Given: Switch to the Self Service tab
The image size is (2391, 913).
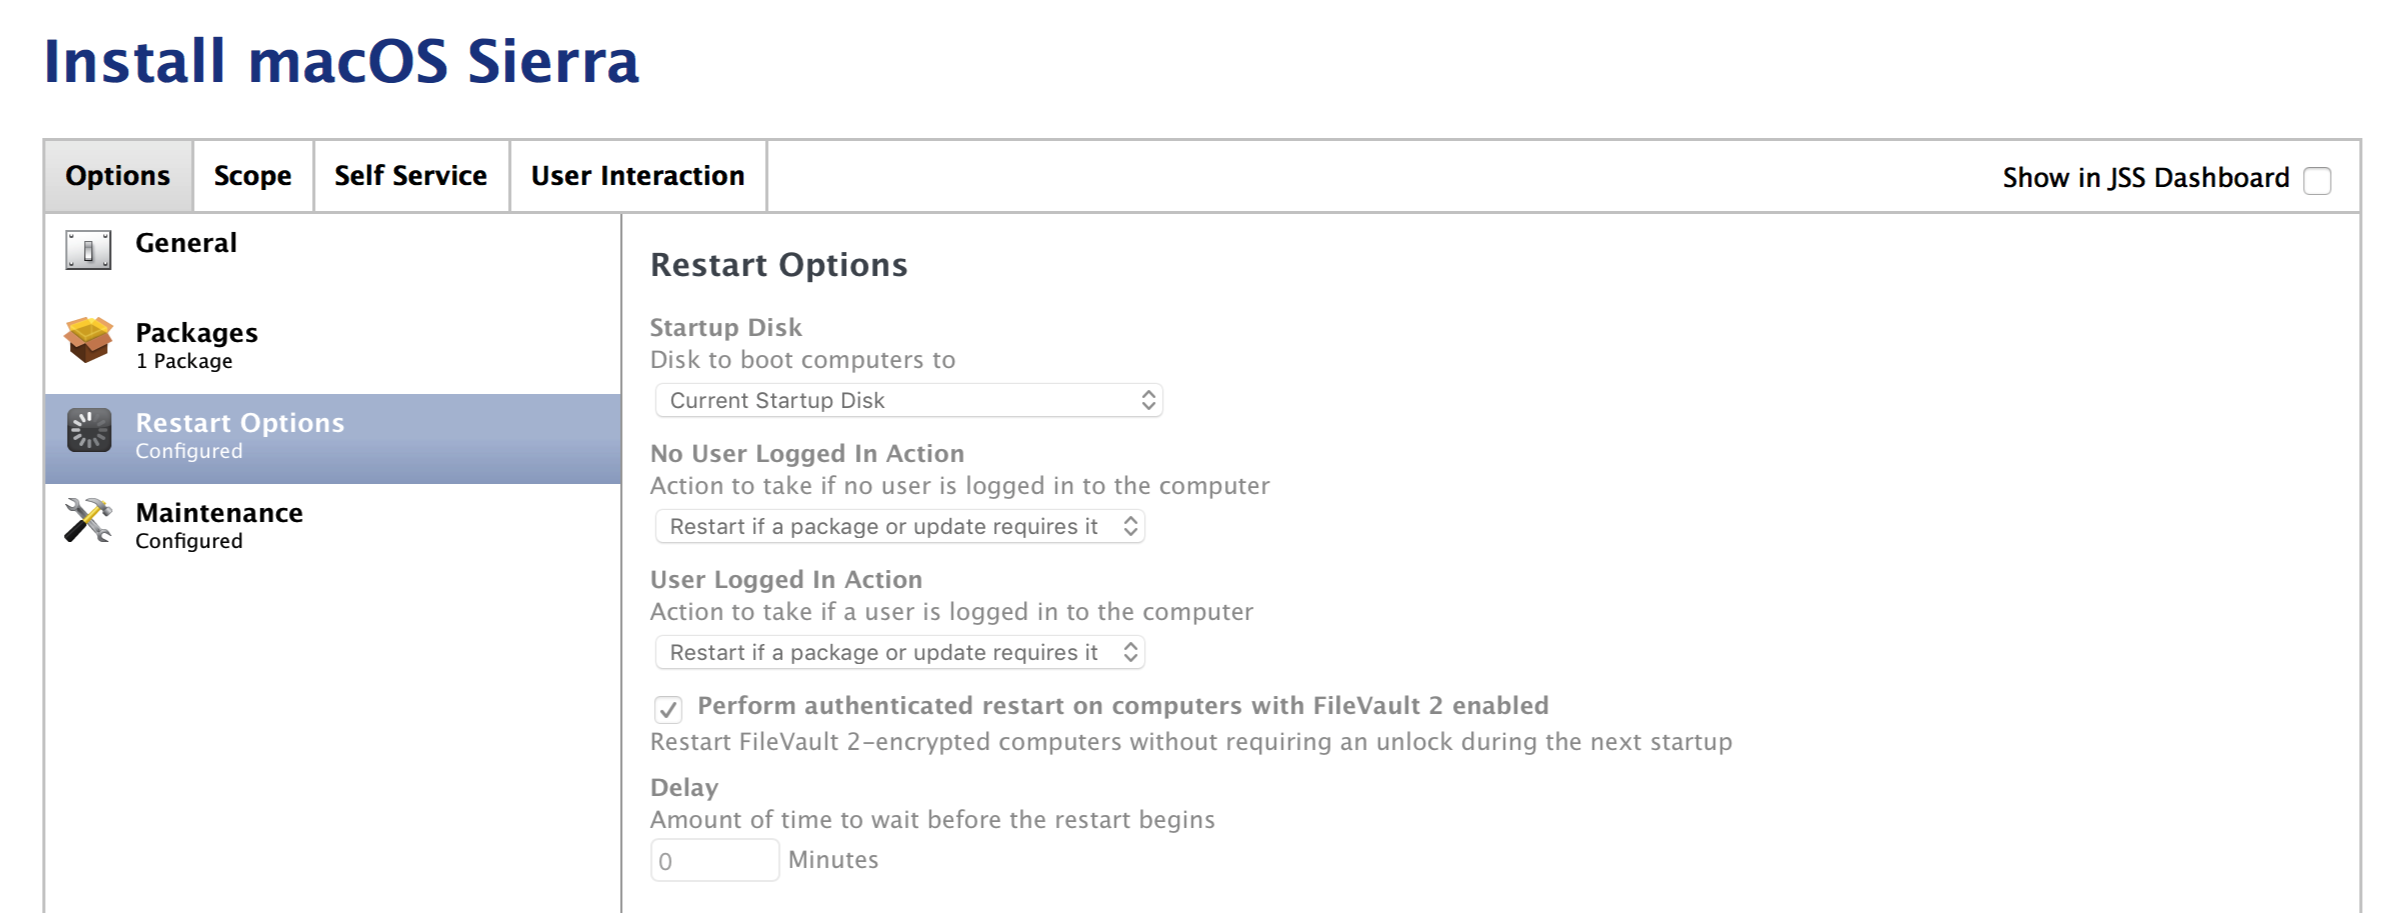Looking at the screenshot, I should pos(411,176).
